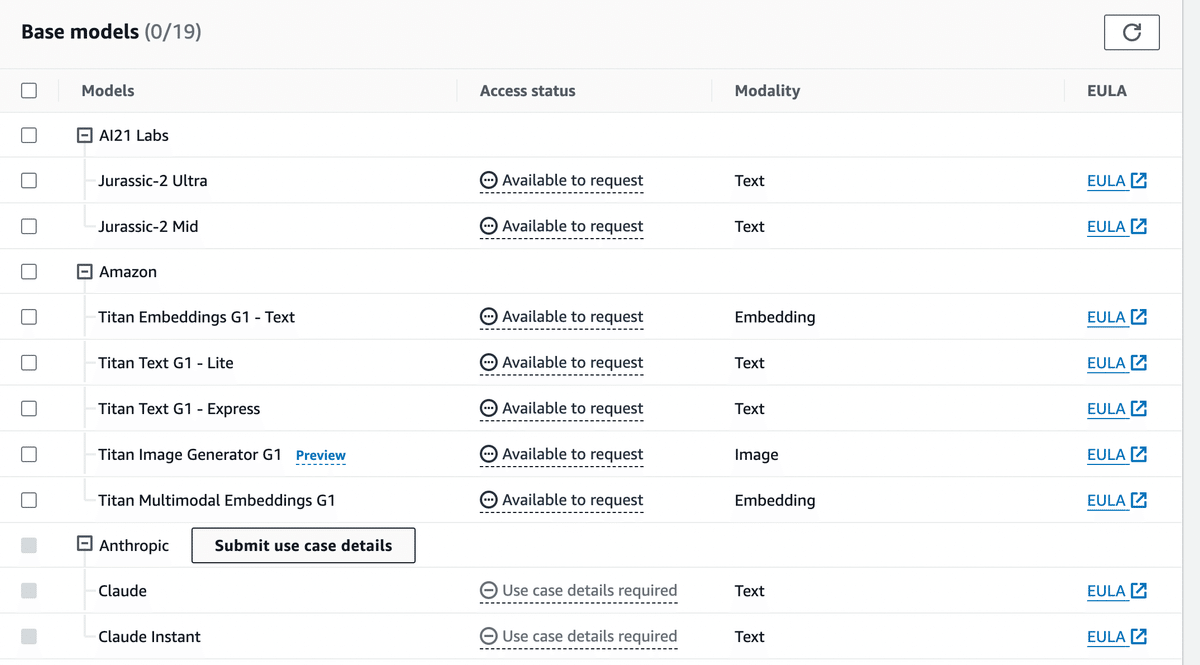Screen dimensions: 1200x665
Task: Click status icon in Titan Image Generator G1 row
Action: (x=489, y=454)
